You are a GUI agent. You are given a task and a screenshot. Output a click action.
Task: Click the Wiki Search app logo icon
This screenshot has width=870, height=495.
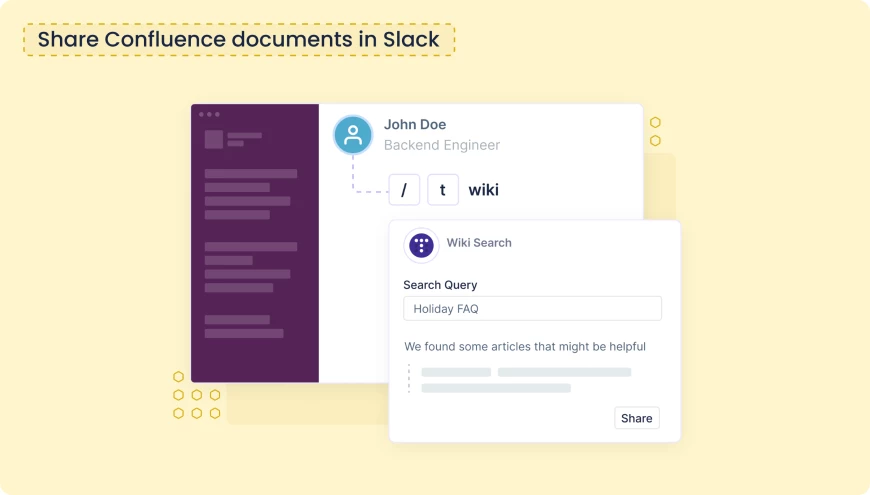coord(421,245)
